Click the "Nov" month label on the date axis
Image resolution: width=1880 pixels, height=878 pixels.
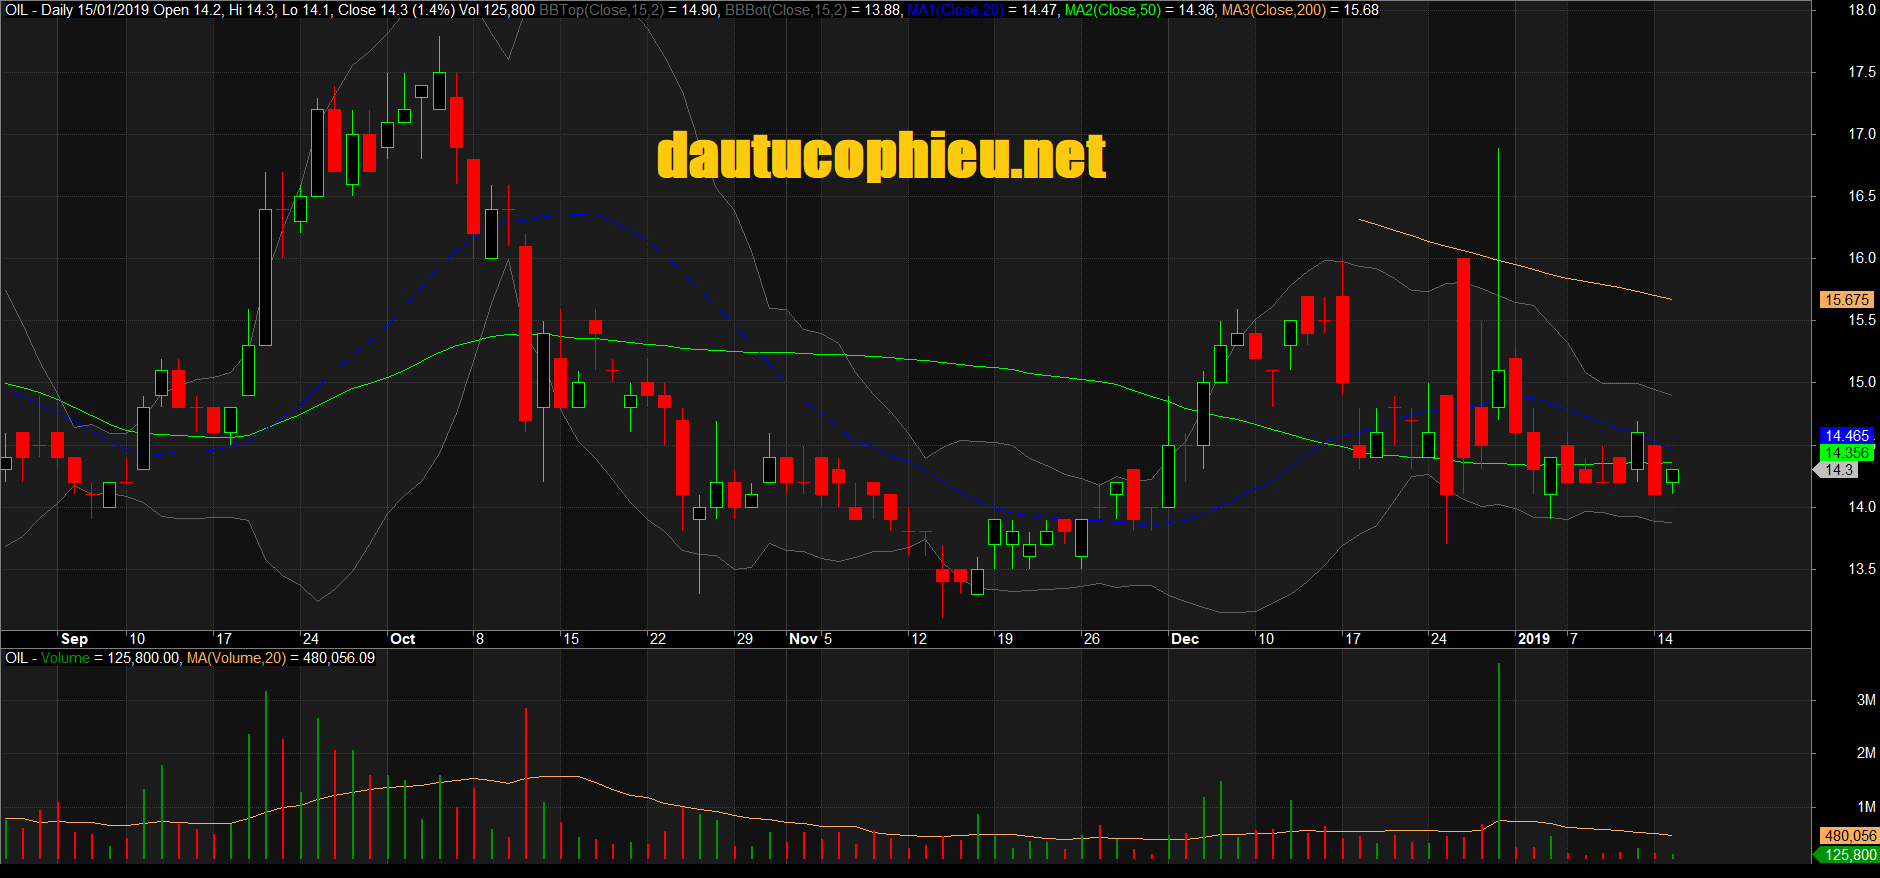pyautogui.click(x=803, y=639)
